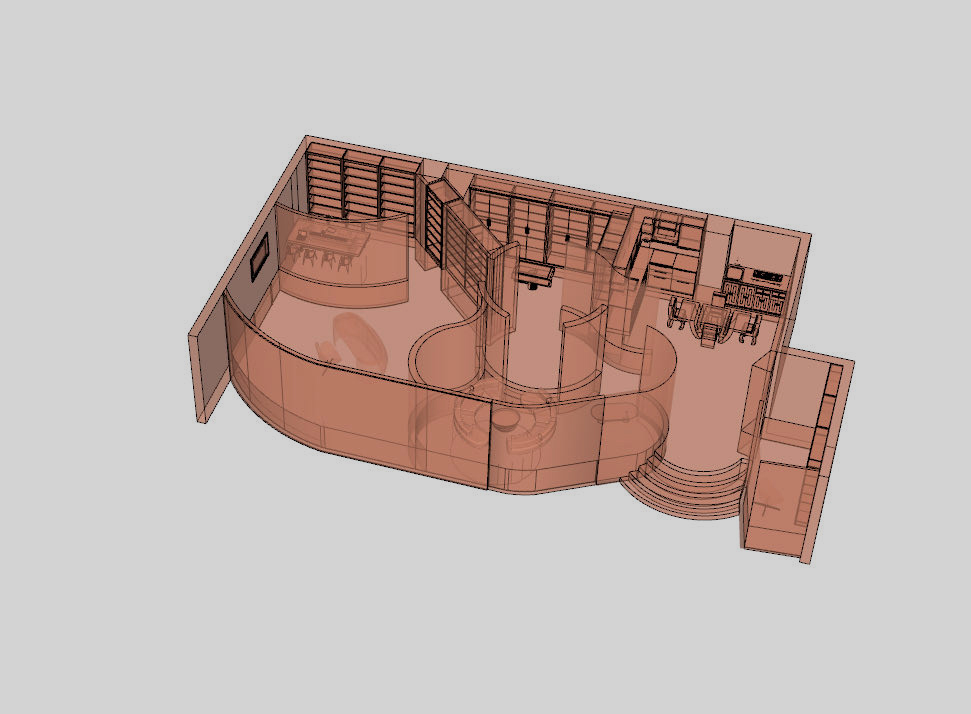971x714 pixels.
Task: Select the L-shaped kitchen cabinets
Action: point(661,248)
